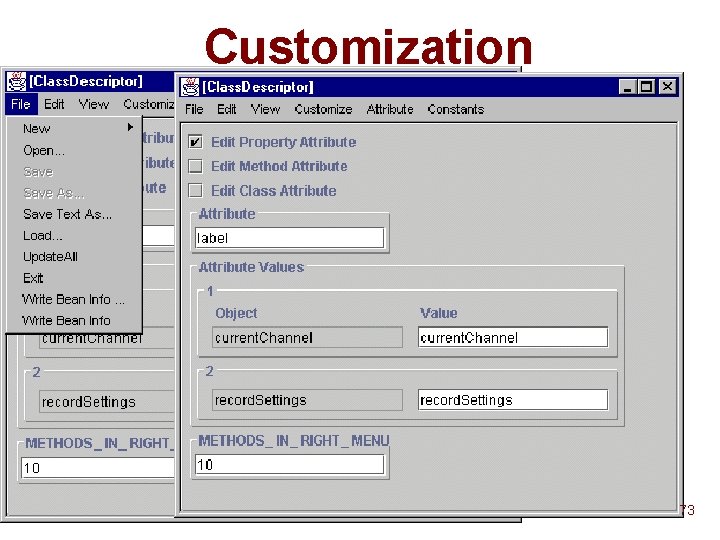Click the Attribute Values group label
This screenshot has height=540, width=720.
pos(251,267)
